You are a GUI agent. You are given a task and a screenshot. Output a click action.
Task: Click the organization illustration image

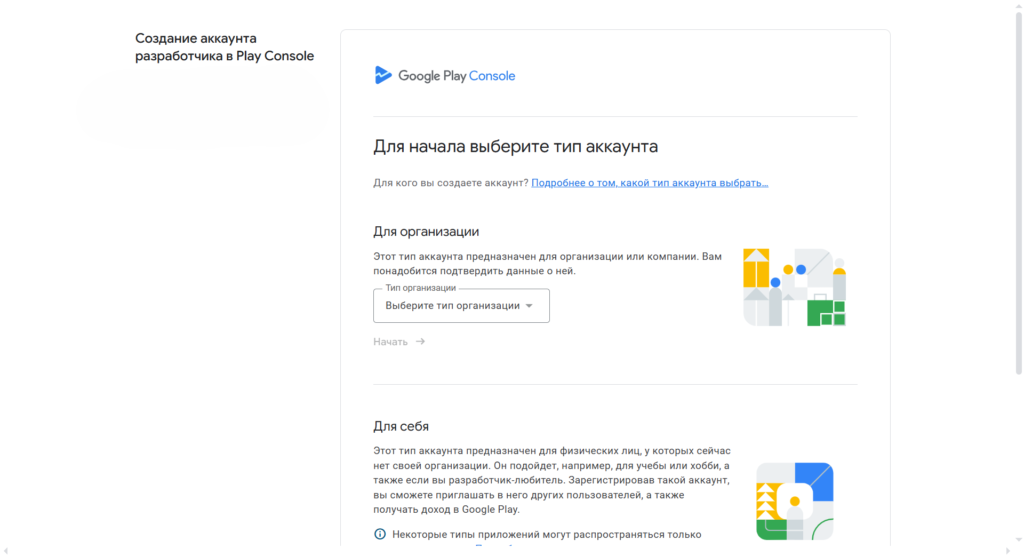click(795, 287)
